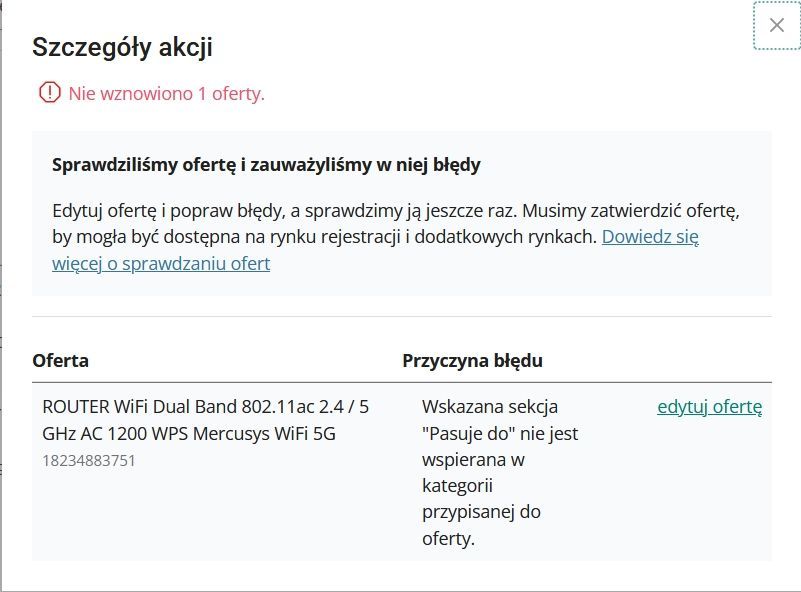Click the 'Szczegóły akcji' dialog title
The height and width of the screenshot is (592, 801).
pyautogui.click(x=118, y=47)
